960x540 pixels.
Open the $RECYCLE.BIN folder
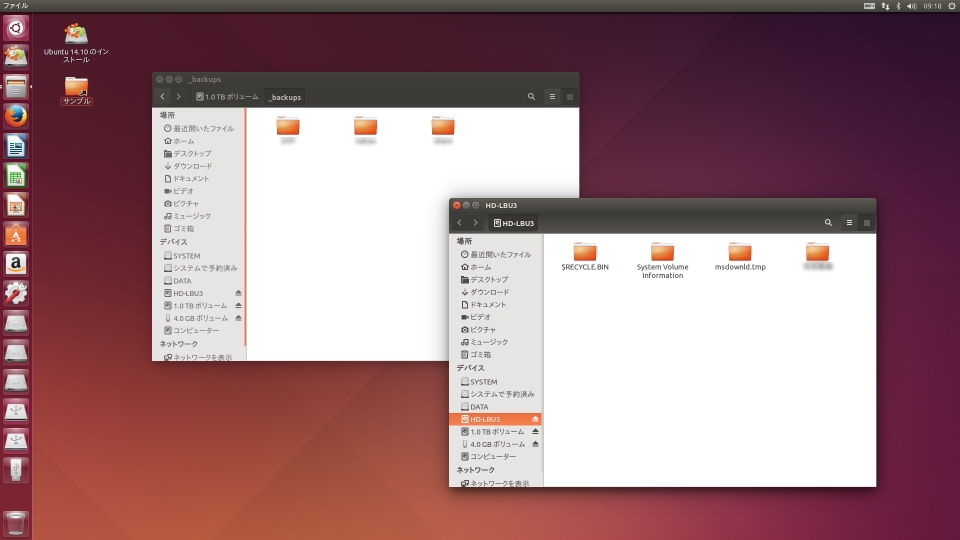pos(585,257)
